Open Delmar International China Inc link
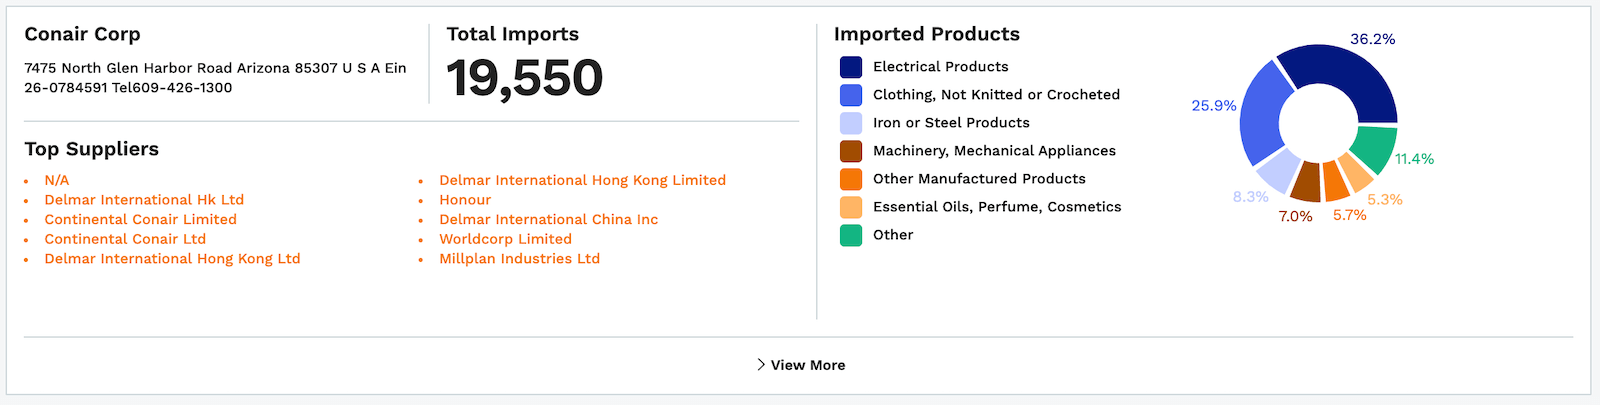 point(548,219)
